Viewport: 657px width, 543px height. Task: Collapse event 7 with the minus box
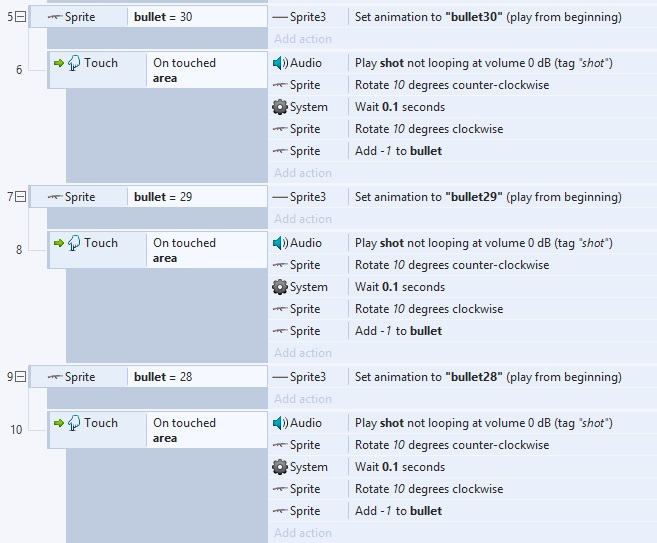(22, 197)
